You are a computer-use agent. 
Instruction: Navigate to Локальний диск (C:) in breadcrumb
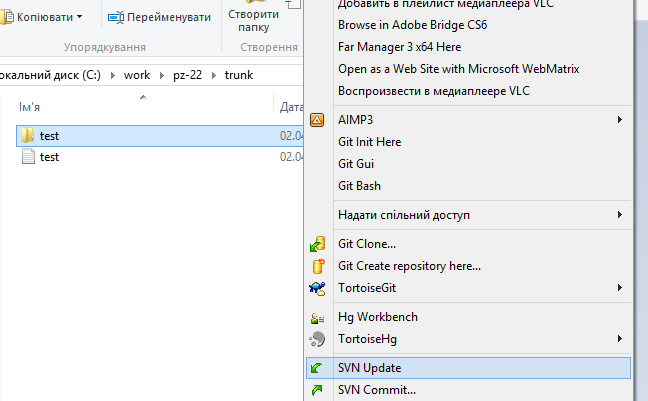(50, 75)
